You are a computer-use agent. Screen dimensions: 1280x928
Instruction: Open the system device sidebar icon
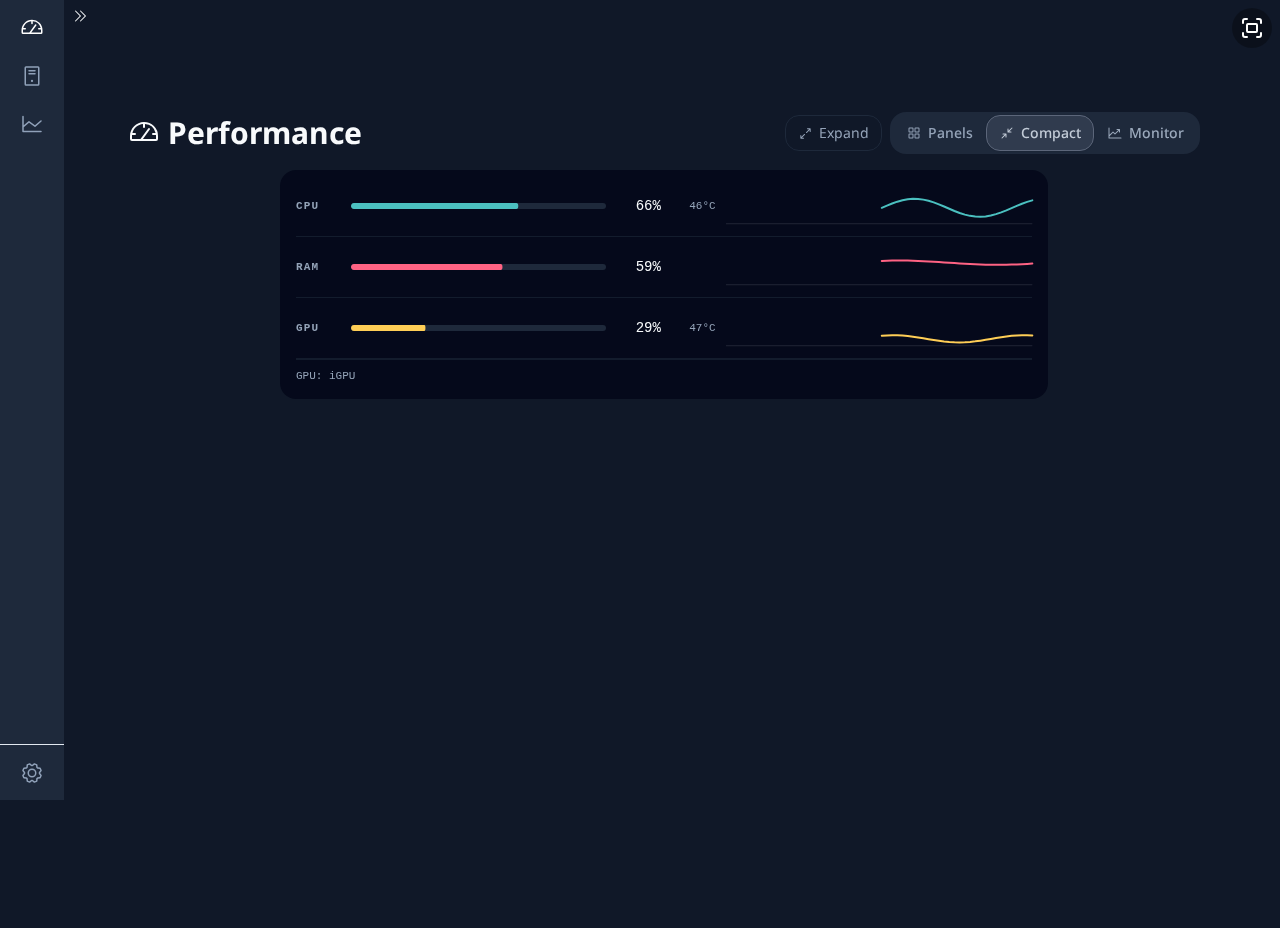click(32, 76)
